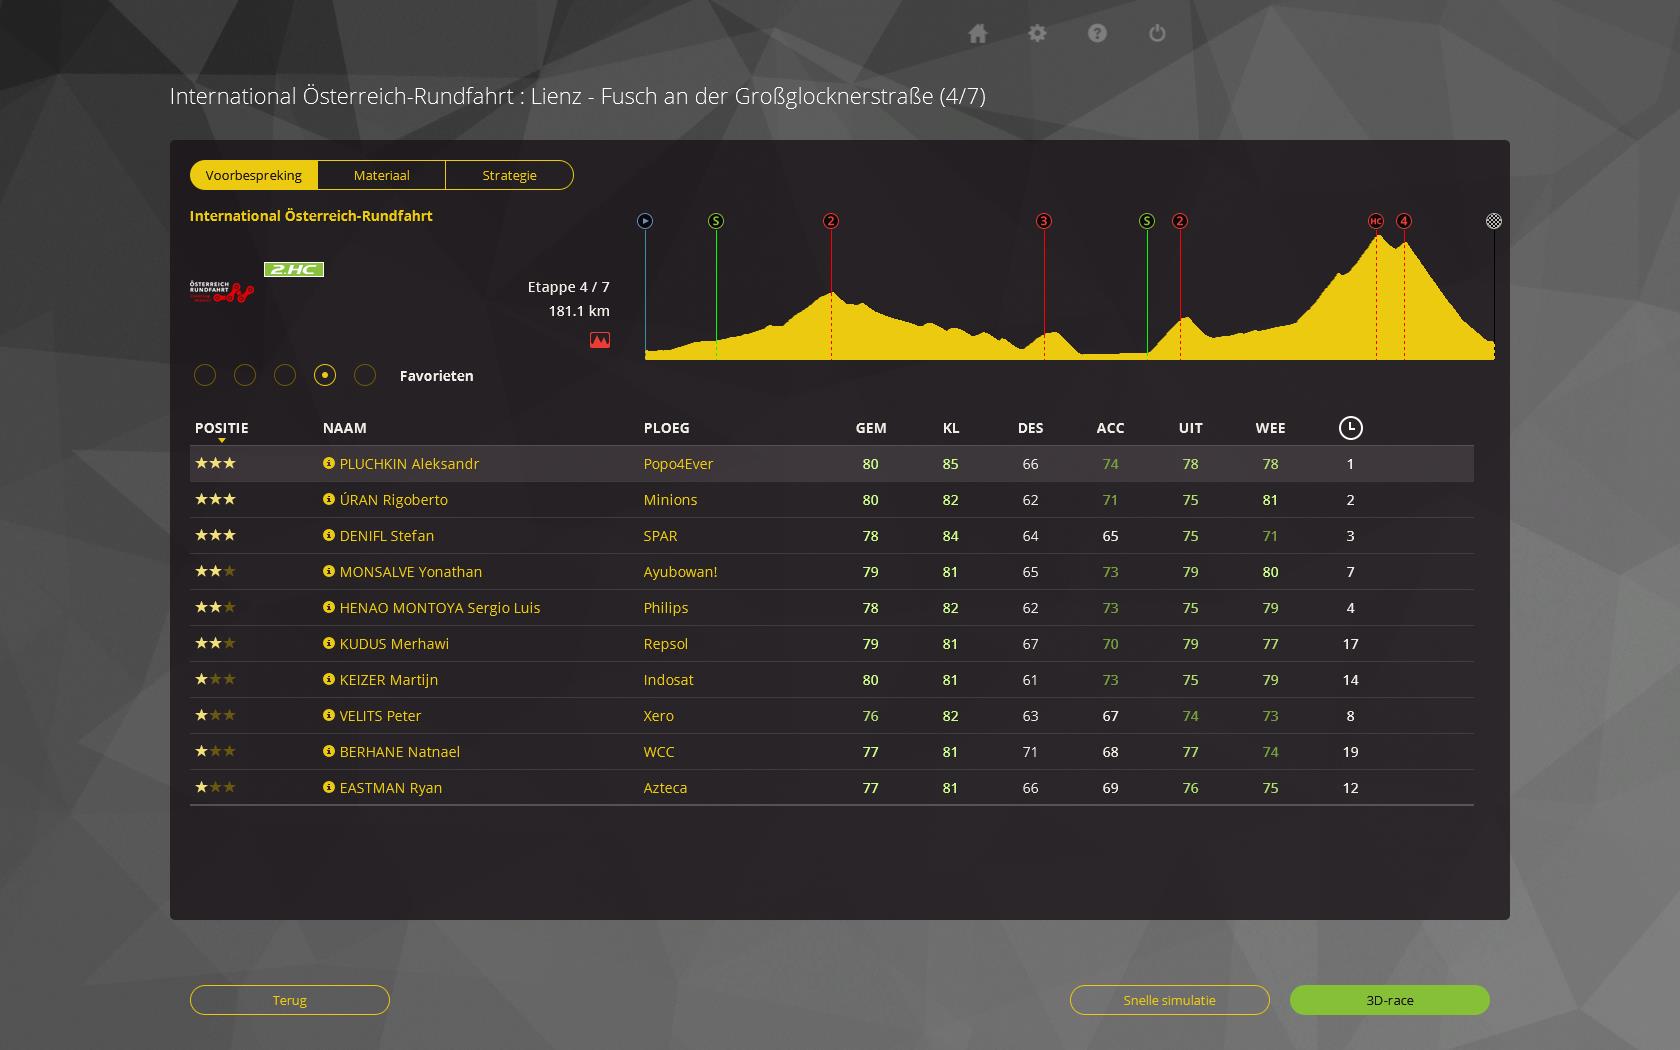
Task: Switch to the Materiaal tab
Action: coord(382,175)
